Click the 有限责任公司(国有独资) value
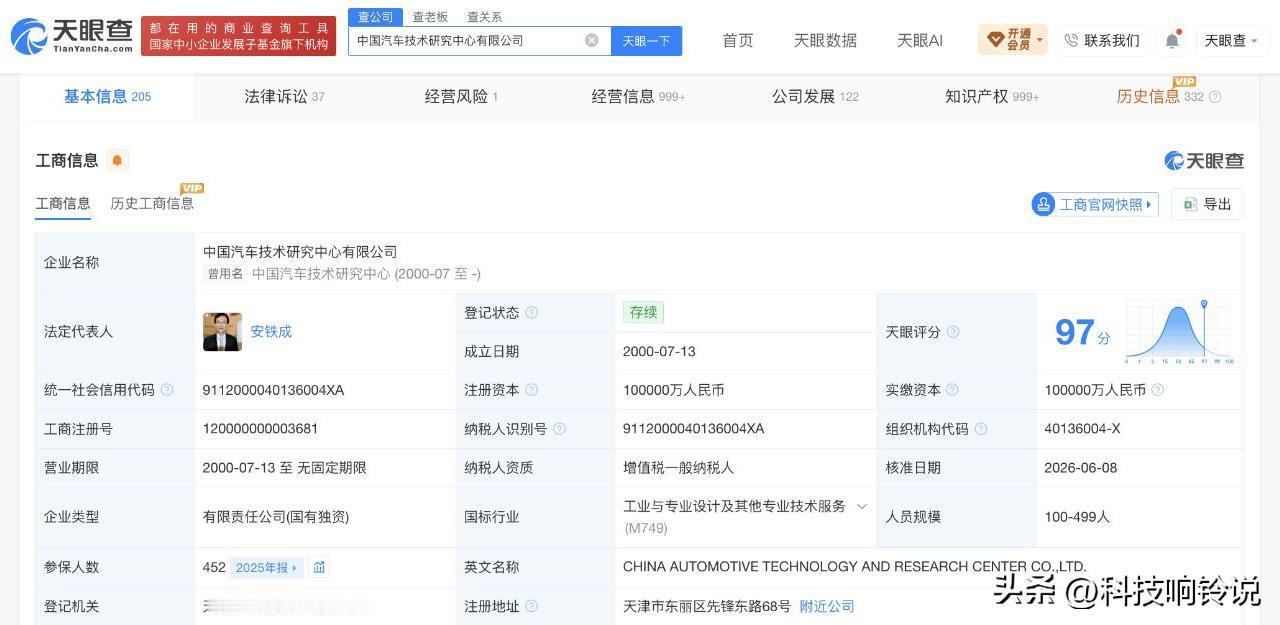This screenshot has width=1280, height=625. (276, 517)
